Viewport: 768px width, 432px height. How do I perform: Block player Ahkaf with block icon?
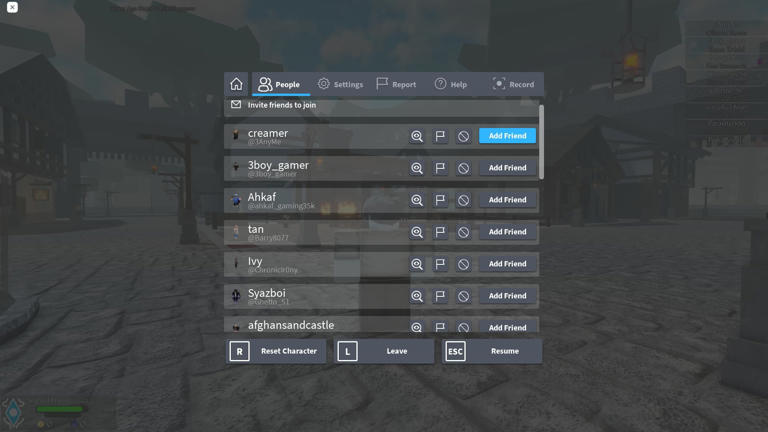[463, 200]
